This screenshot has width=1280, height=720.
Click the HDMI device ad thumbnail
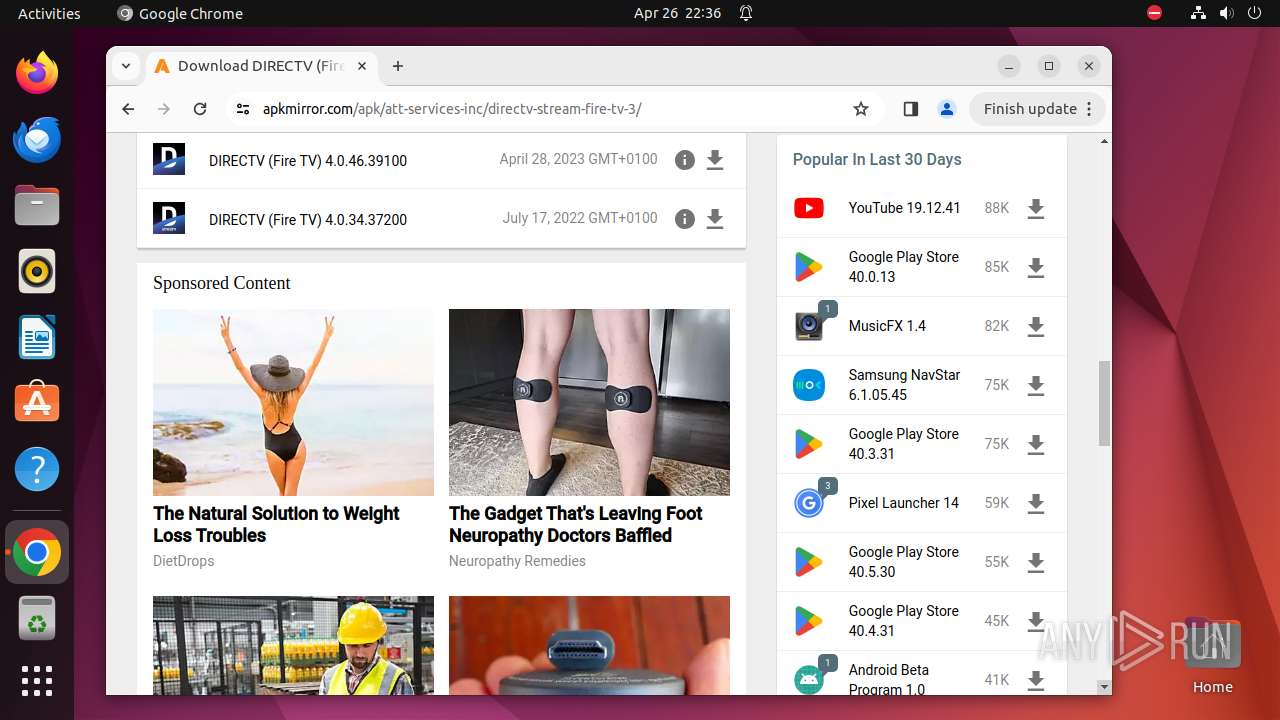tap(589, 645)
